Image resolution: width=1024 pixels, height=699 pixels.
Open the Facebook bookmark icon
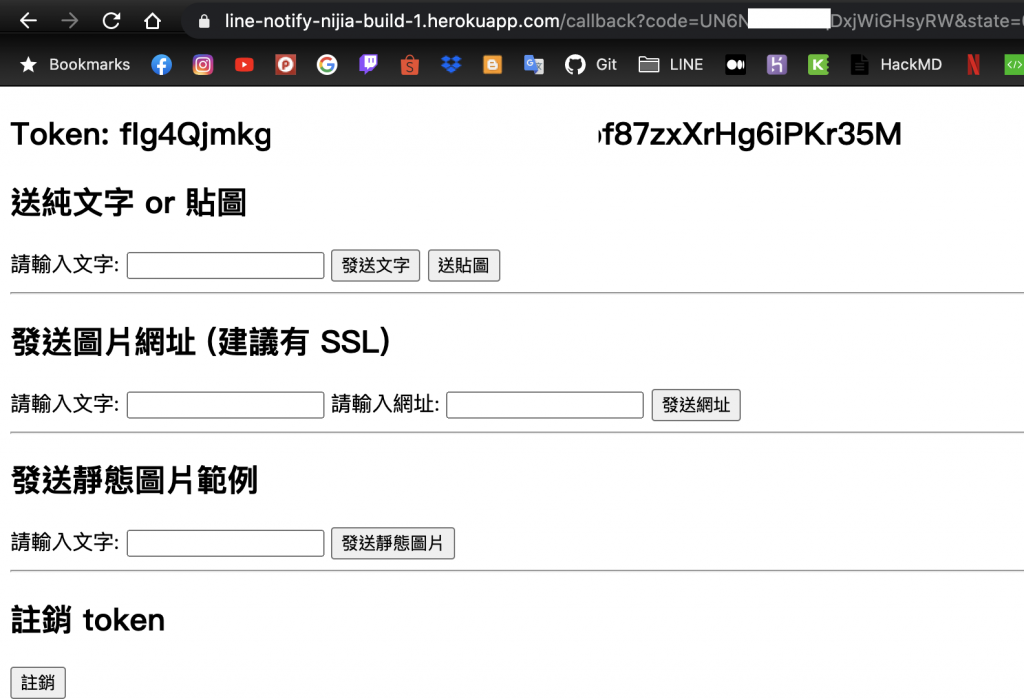161,65
